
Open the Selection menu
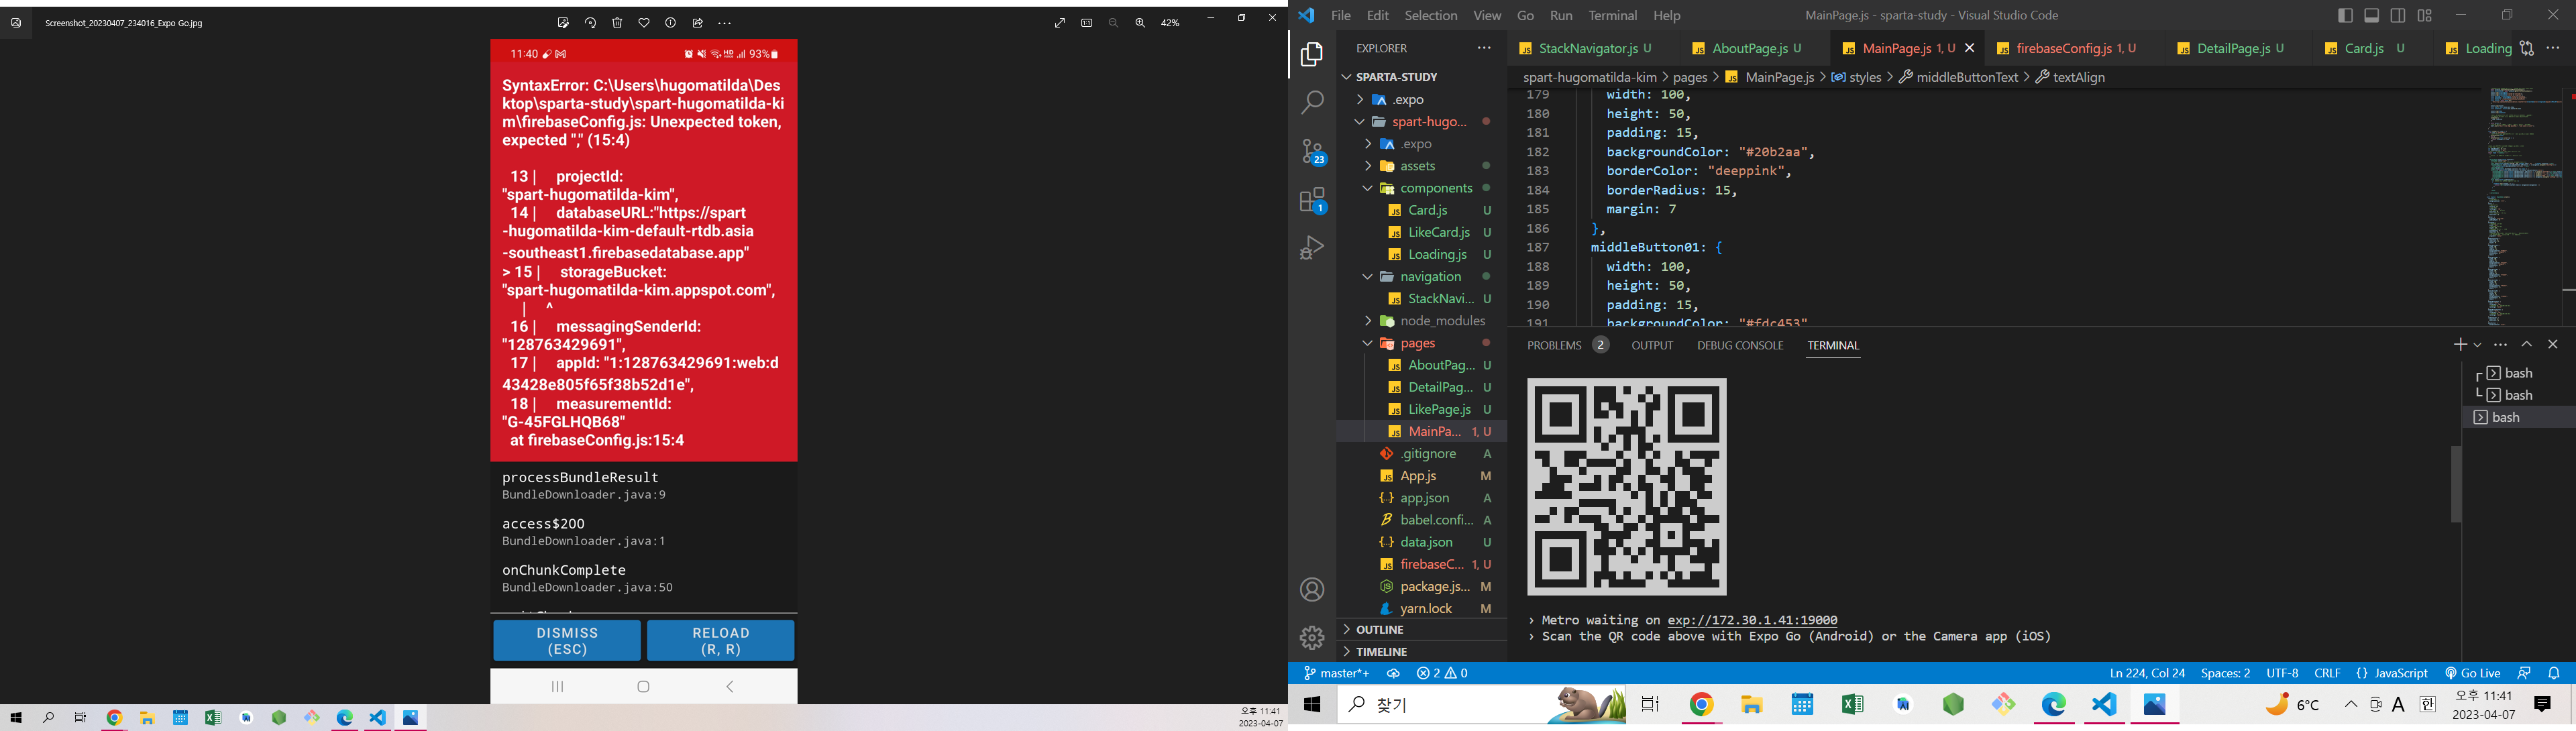pyautogui.click(x=1431, y=15)
